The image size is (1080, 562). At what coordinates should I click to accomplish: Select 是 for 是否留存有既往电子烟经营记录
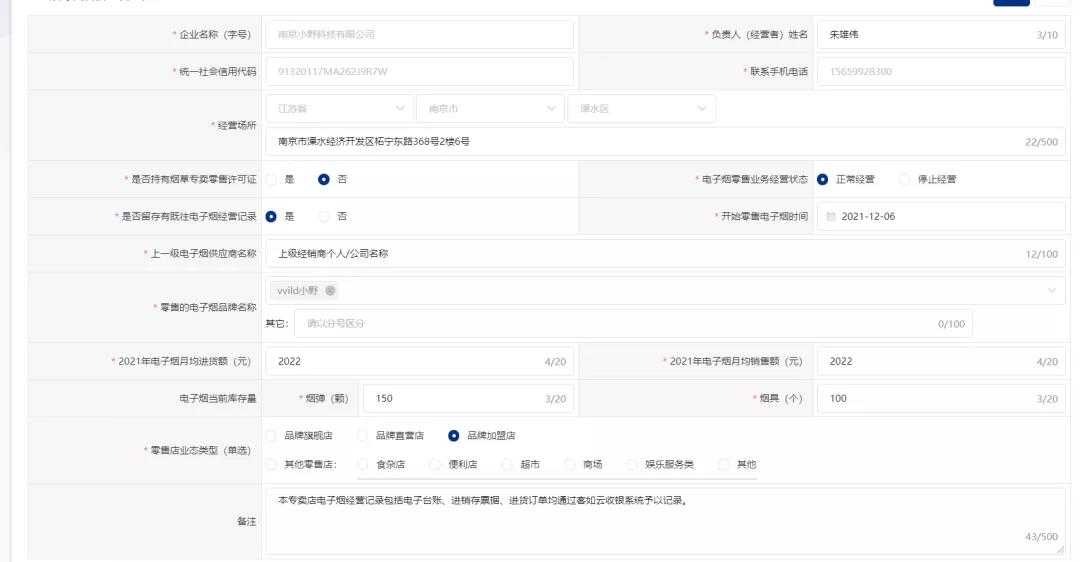click(x=271, y=216)
